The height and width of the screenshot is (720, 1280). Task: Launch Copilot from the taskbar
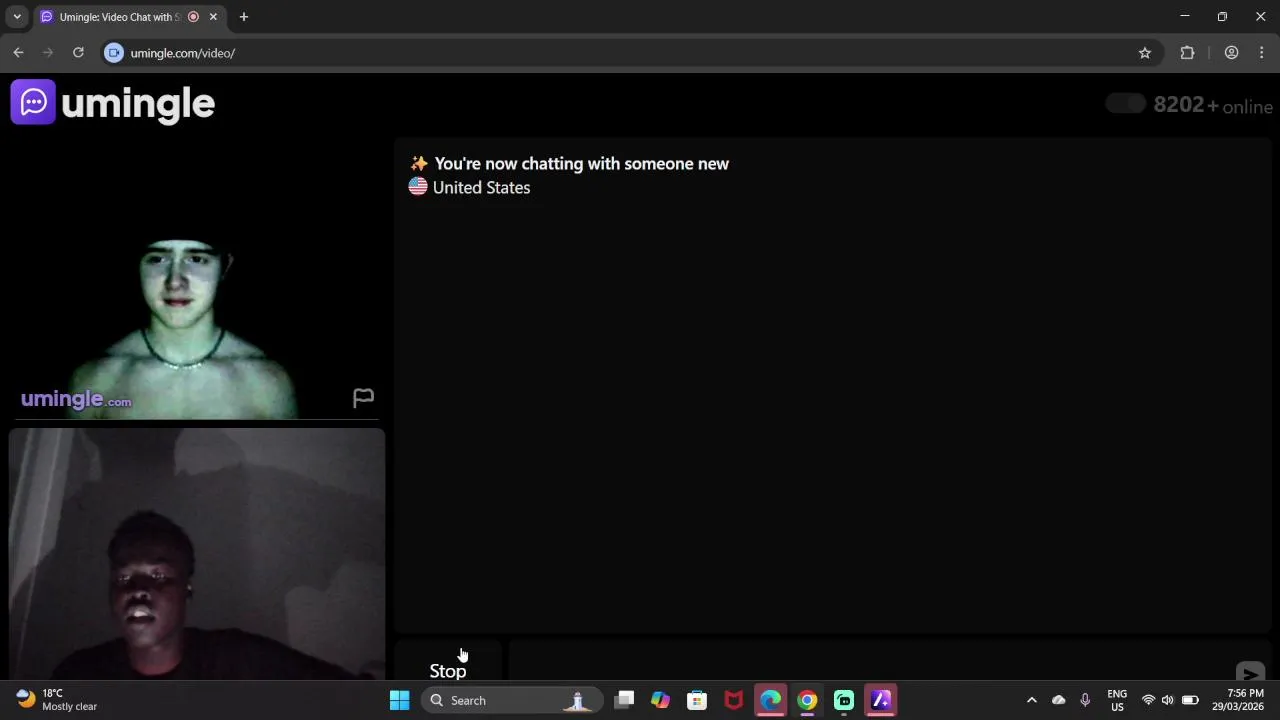pyautogui.click(x=660, y=700)
